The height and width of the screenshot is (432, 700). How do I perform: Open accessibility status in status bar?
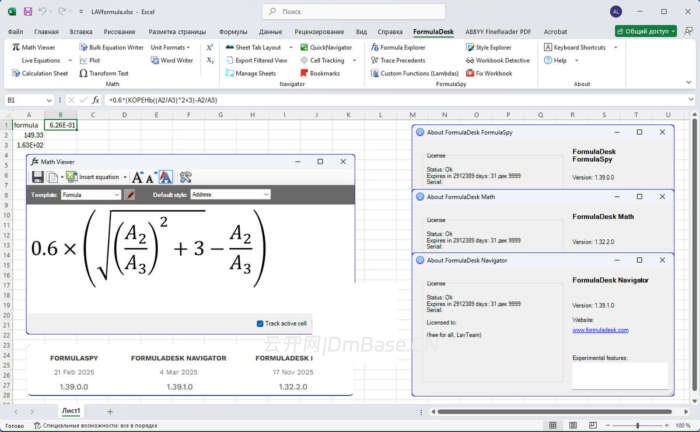tap(96, 426)
